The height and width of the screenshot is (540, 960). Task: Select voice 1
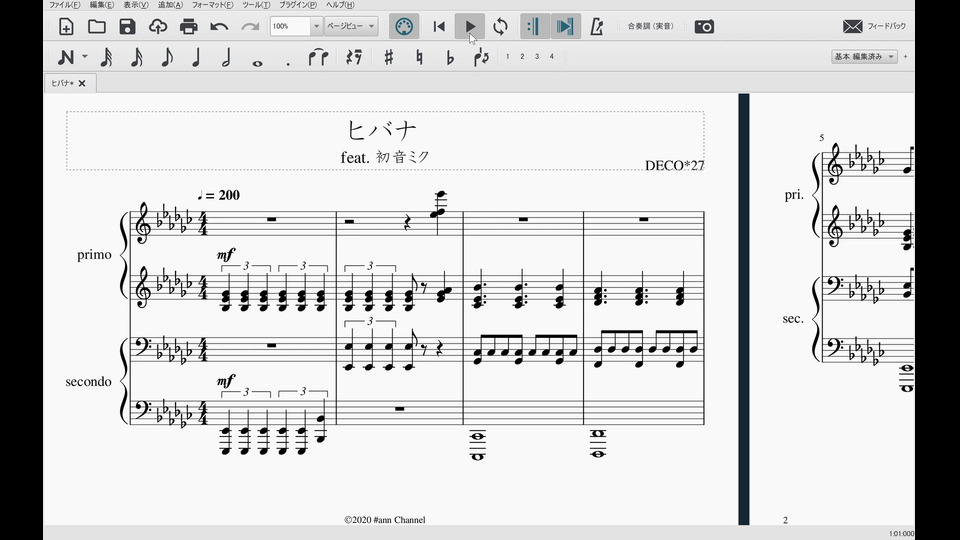(508, 56)
